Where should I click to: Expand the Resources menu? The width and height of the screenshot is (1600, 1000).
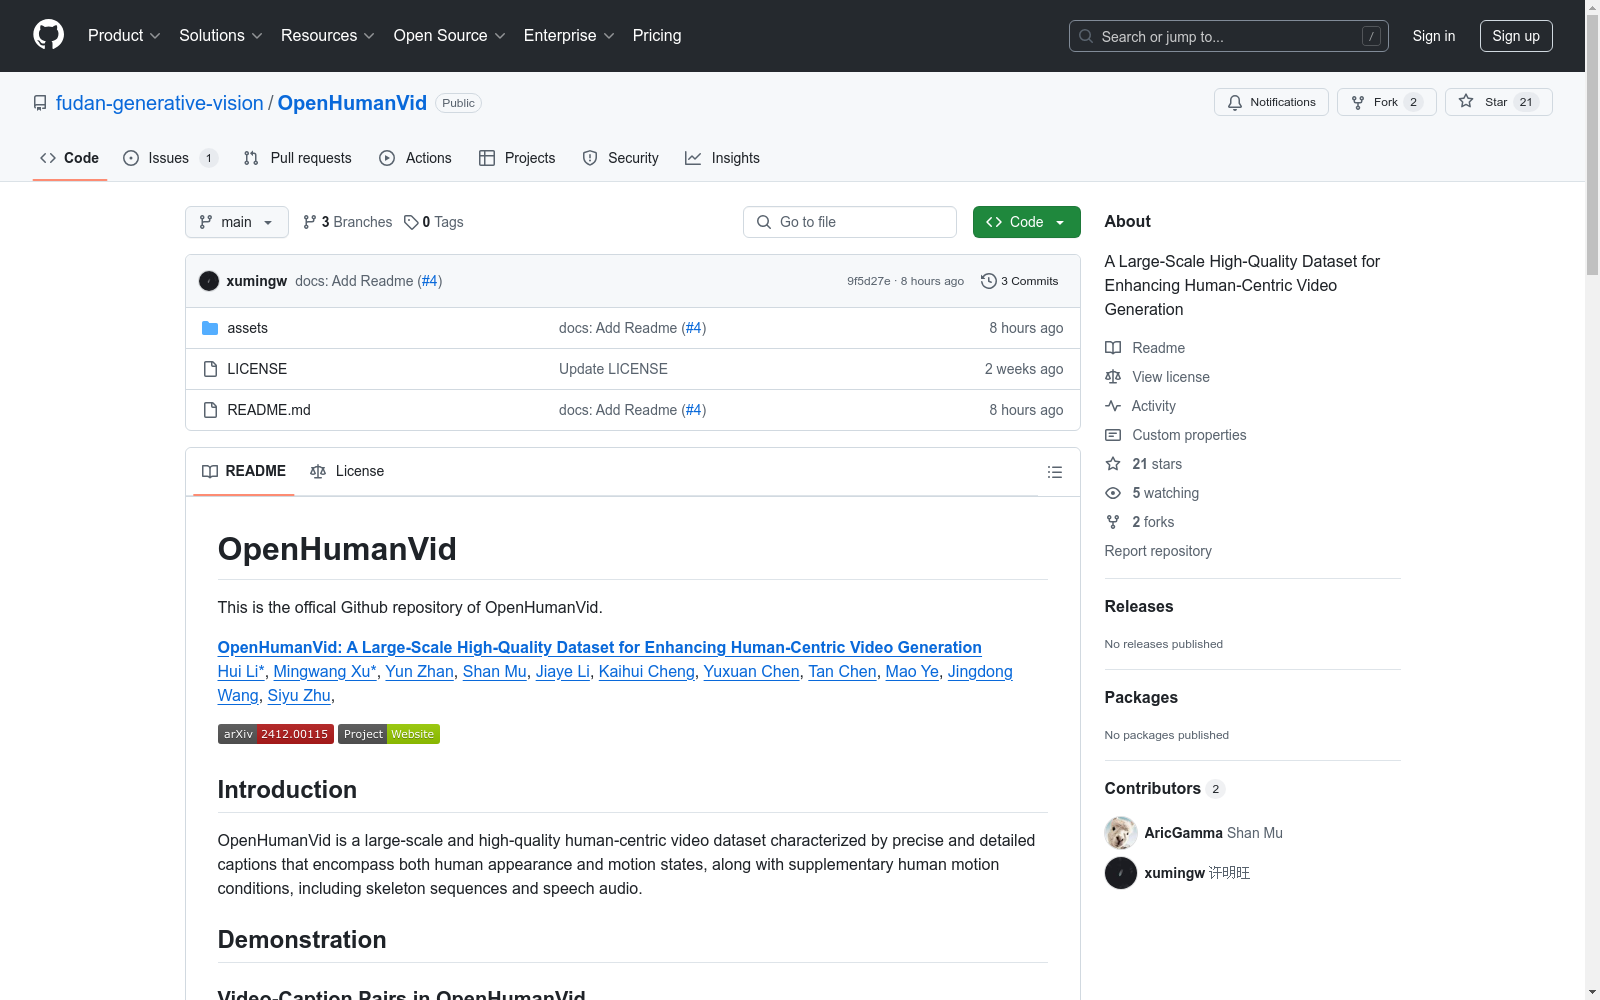[328, 36]
